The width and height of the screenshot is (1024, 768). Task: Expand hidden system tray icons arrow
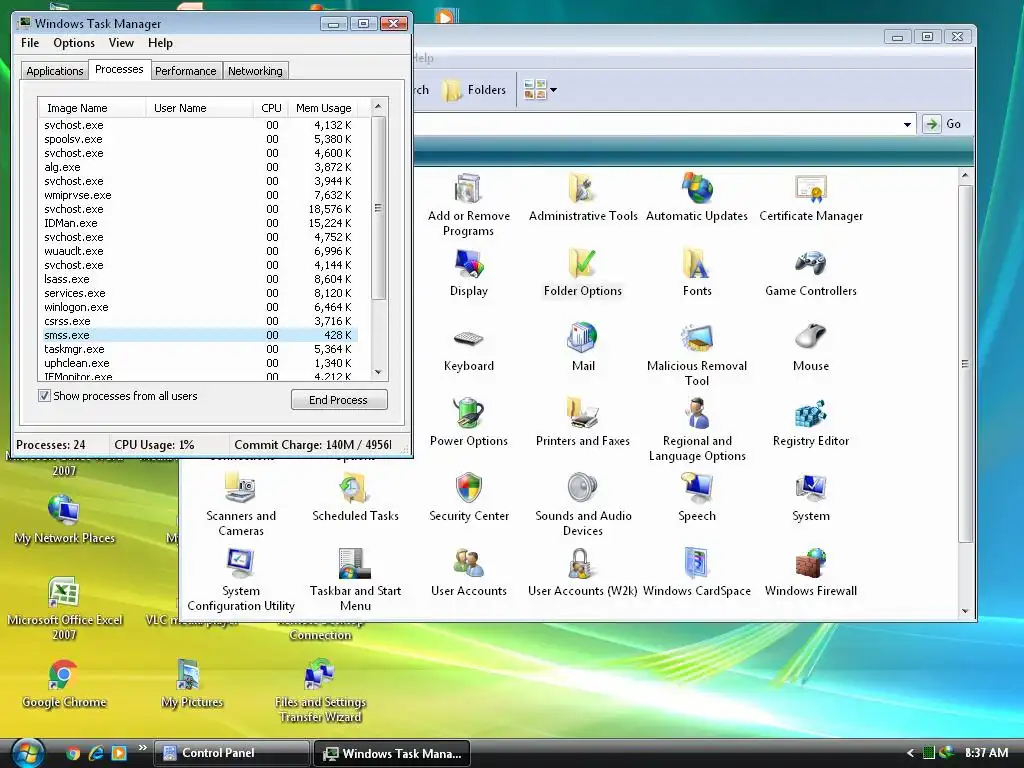pos(910,753)
